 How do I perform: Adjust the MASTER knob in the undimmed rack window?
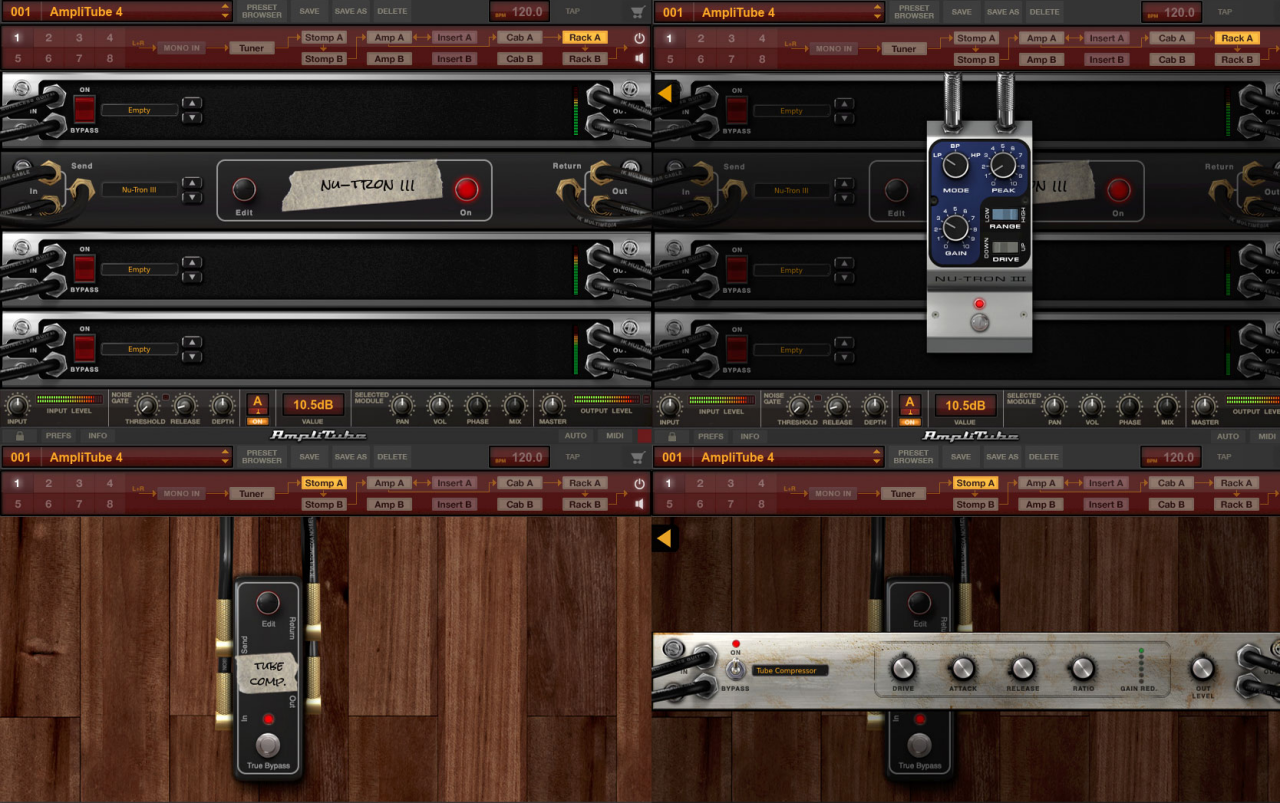pyautogui.click(x=553, y=405)
